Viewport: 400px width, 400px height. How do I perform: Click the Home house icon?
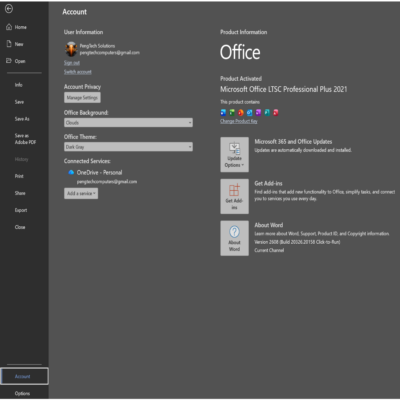pos(9,27)
